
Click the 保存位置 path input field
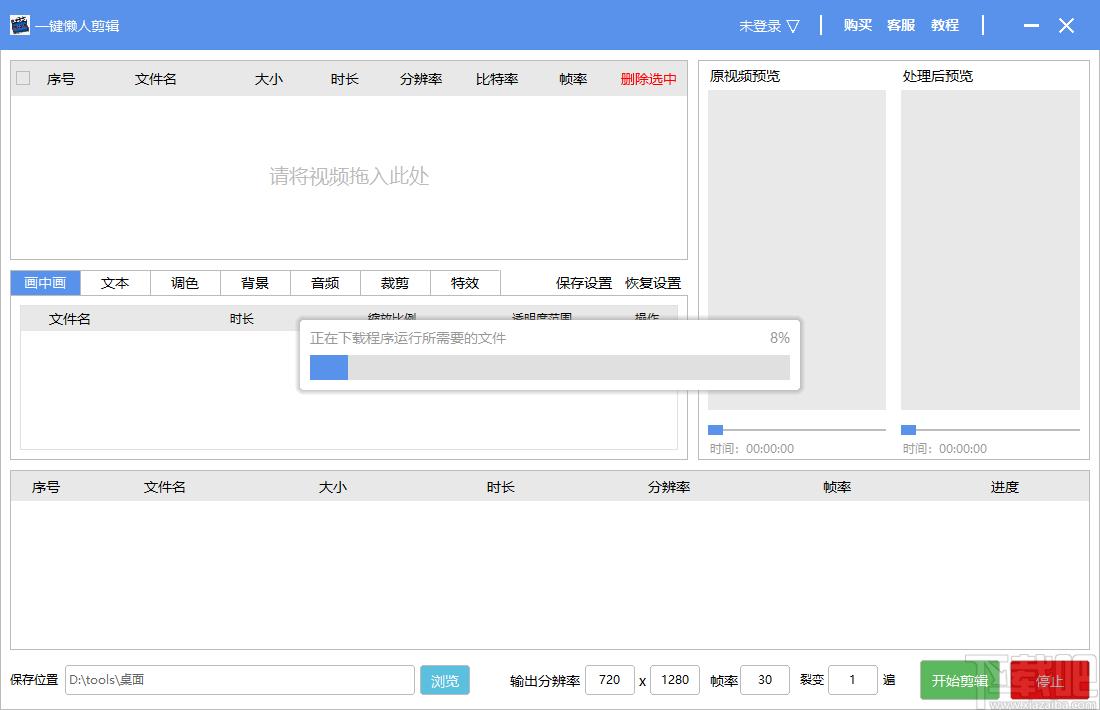pyautogui.click(x=240, y=680)
